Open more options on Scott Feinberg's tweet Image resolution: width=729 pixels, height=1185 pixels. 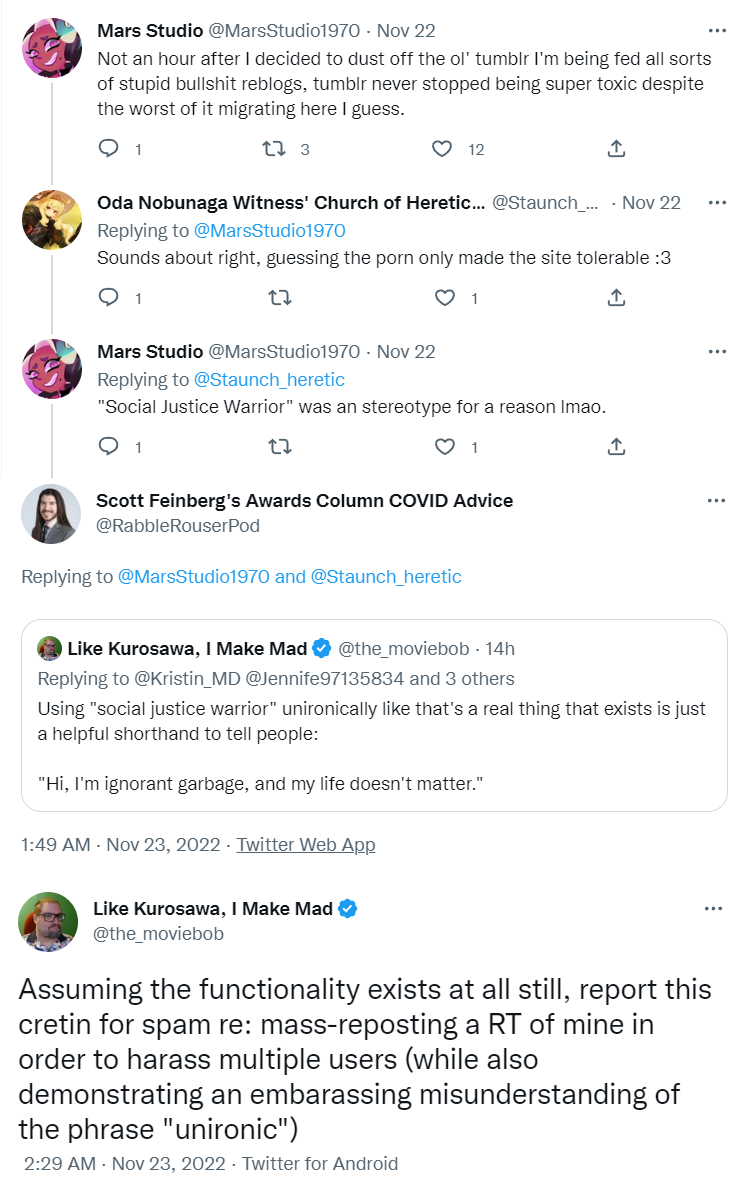717,500
